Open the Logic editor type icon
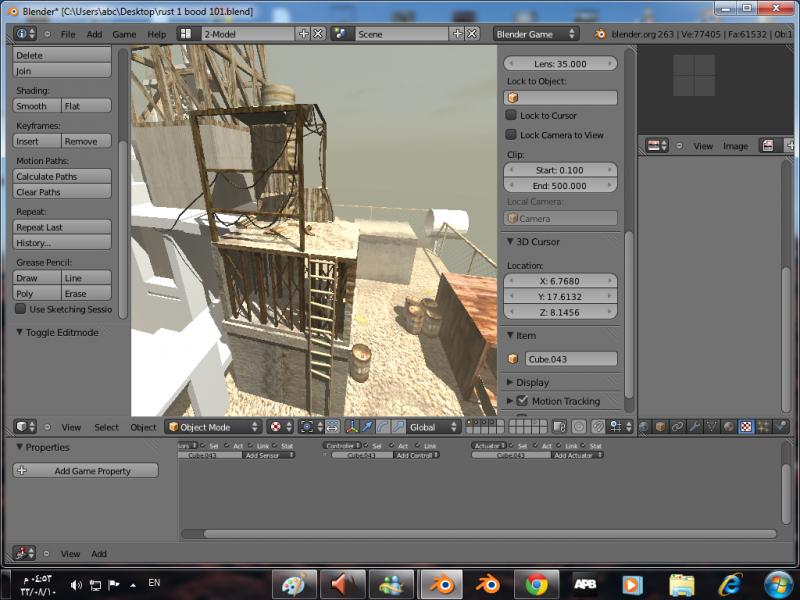 [x=24, y=553]
